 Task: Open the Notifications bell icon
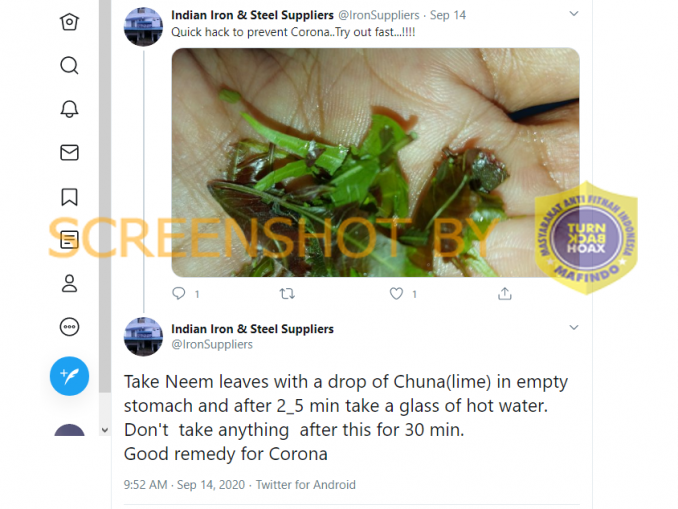pos(69,109)
